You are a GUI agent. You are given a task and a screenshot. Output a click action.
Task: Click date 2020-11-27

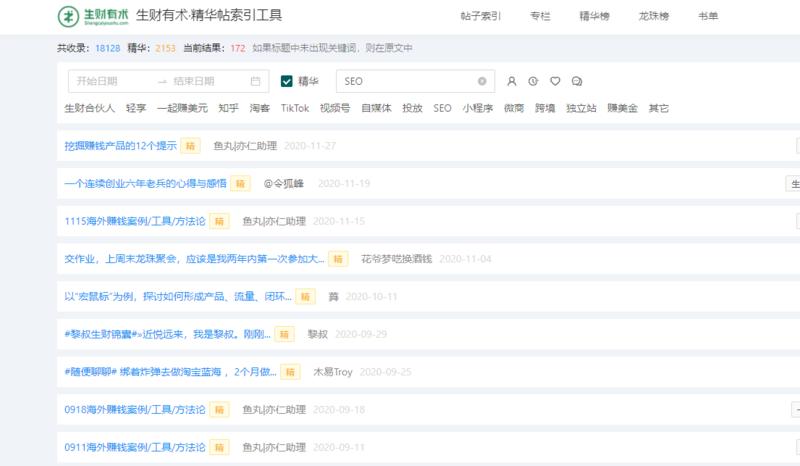(310, 146)
